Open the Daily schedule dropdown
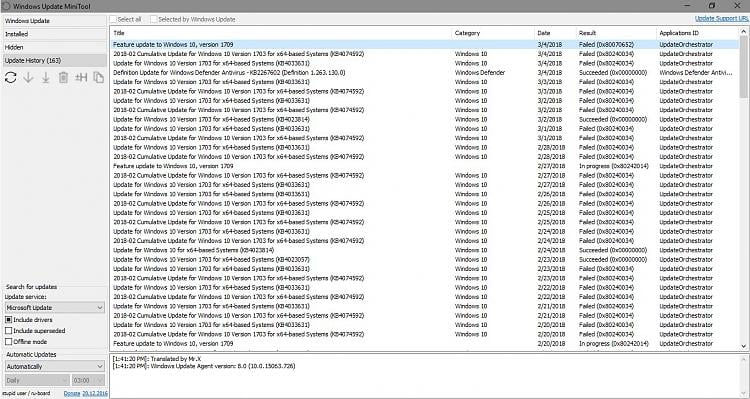This screenshot has height=399, width=750. [37, 380]
